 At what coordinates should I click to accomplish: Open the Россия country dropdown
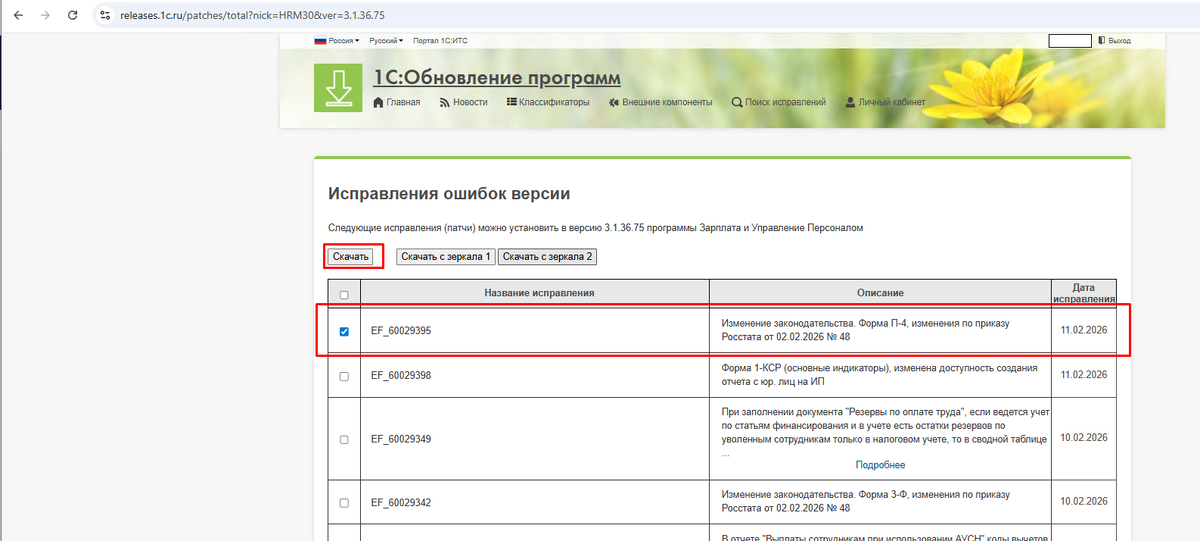(x=337, y=41)
